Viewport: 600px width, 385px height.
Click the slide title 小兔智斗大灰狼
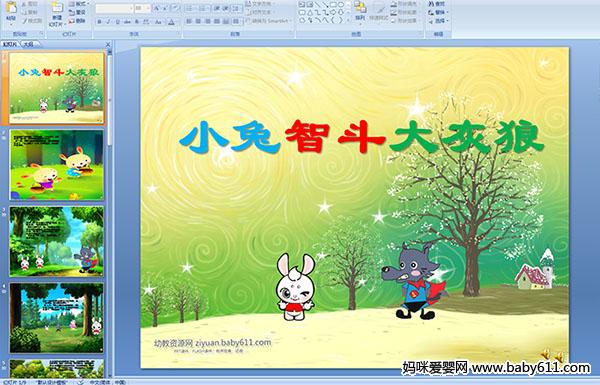pos(361,137)
